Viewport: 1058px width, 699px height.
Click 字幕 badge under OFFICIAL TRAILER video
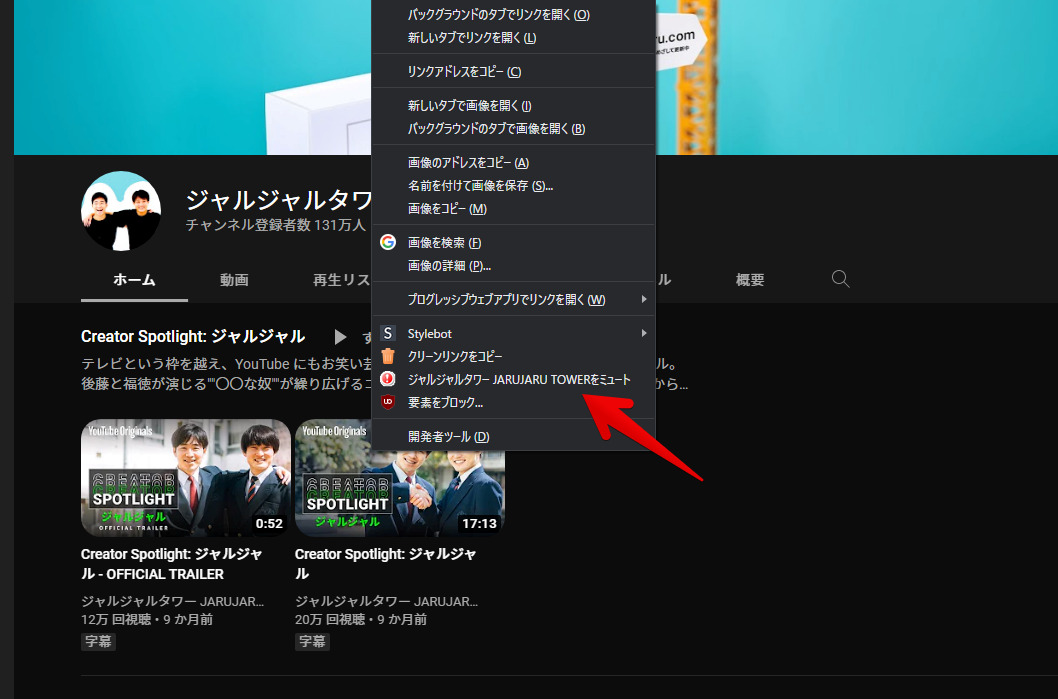pos(99,641)
